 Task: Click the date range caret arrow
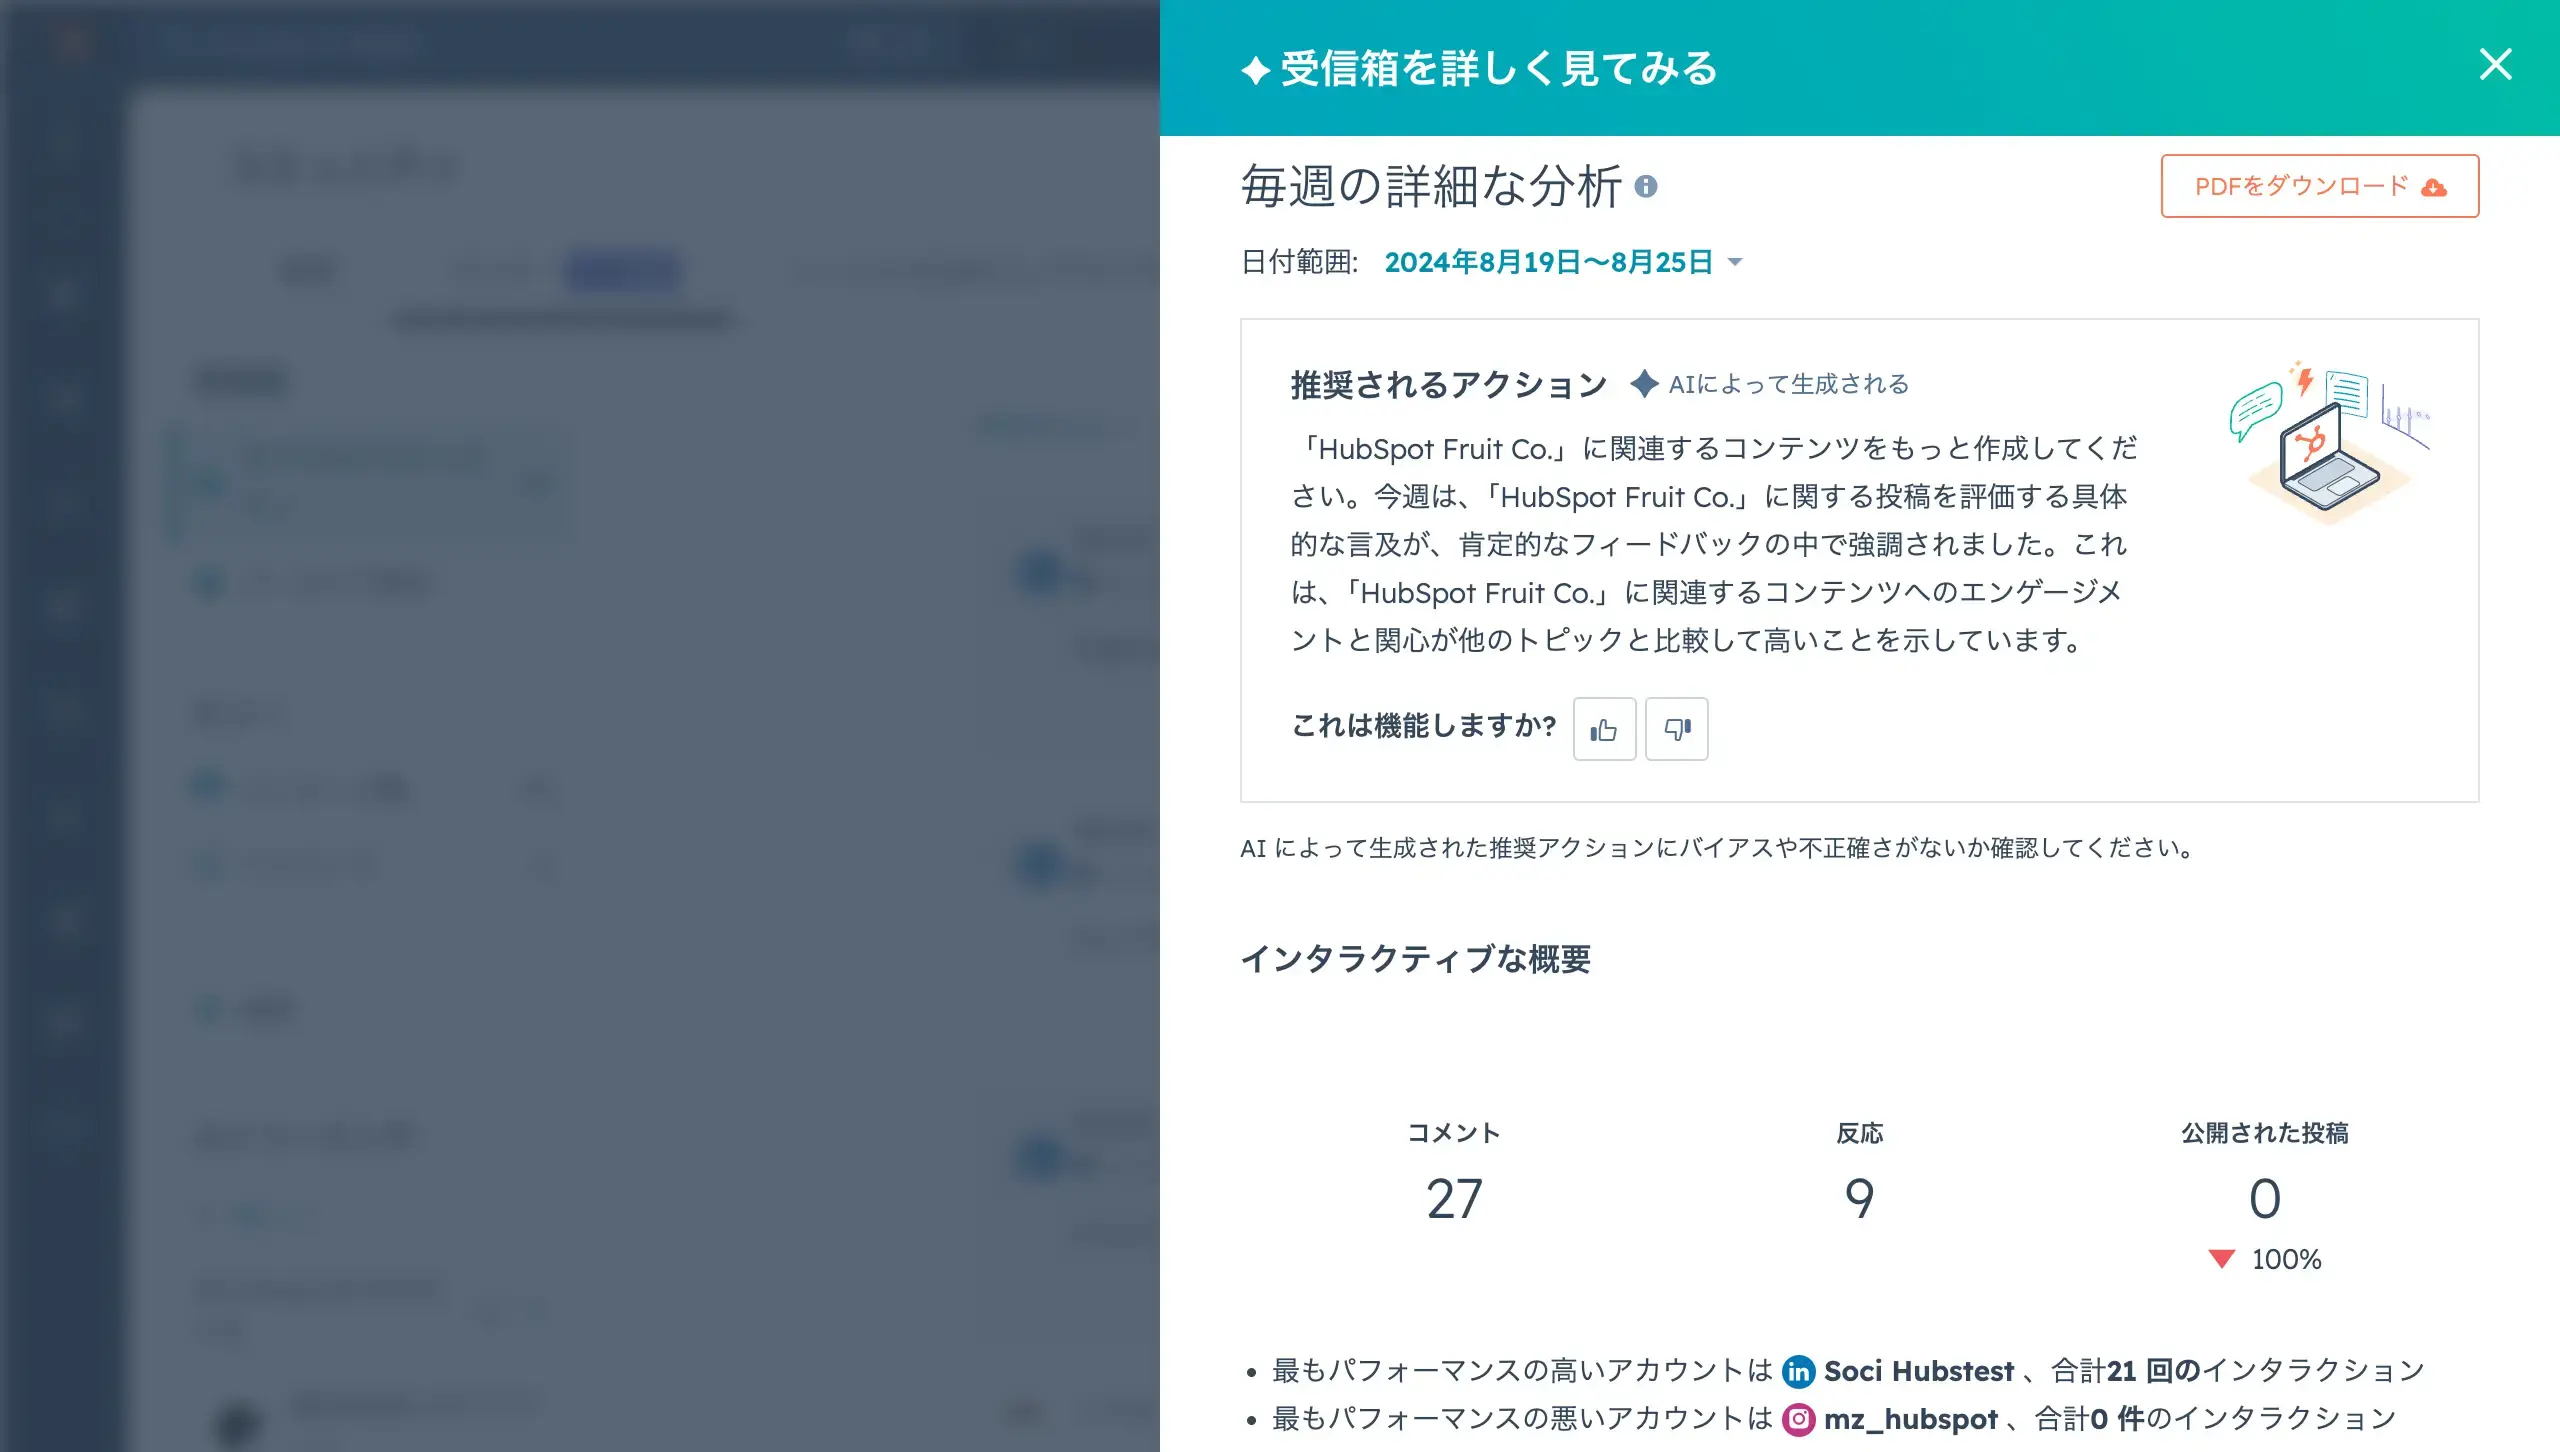1735,263
